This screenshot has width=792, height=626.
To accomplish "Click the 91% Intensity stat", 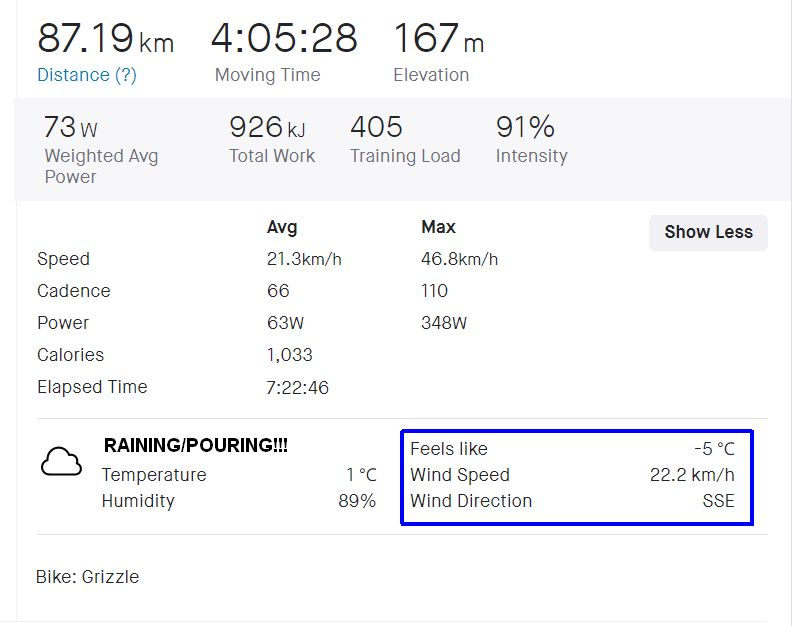I will (x=525, y=128).
